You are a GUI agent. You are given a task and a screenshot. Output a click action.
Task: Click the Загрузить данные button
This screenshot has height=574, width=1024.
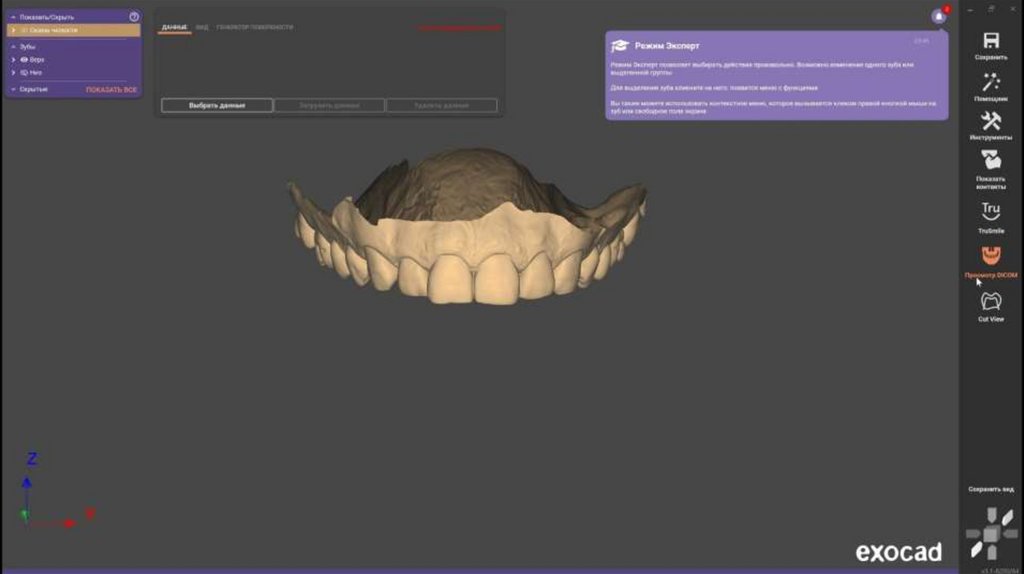pos(329,105)
